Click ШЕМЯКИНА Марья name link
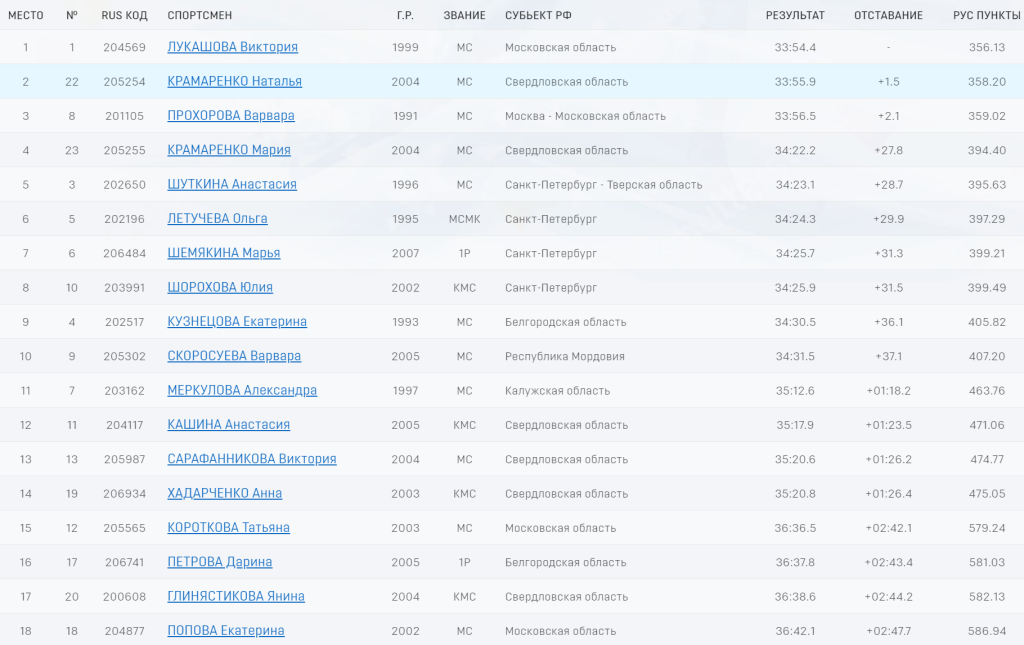Screen dimensions: 1024x645 click(224, 253)
